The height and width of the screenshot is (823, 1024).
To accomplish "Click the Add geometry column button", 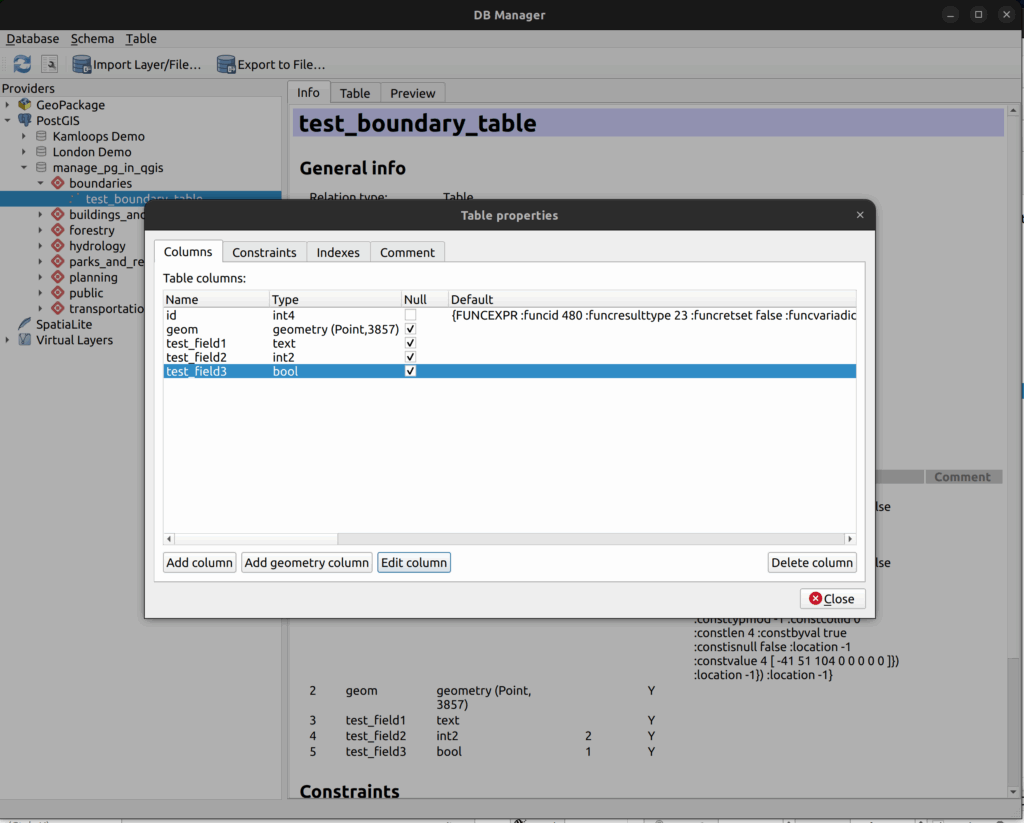I will click(306, 563).
